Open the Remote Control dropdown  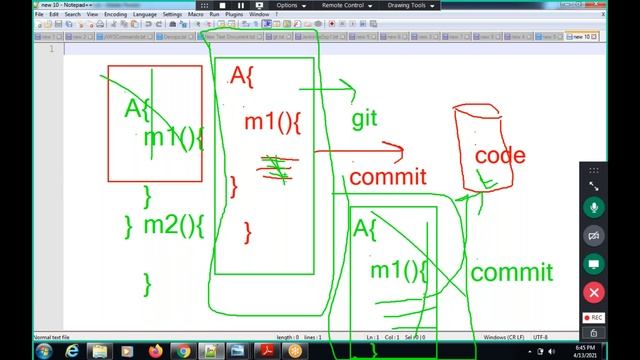(x=347, y=5)
